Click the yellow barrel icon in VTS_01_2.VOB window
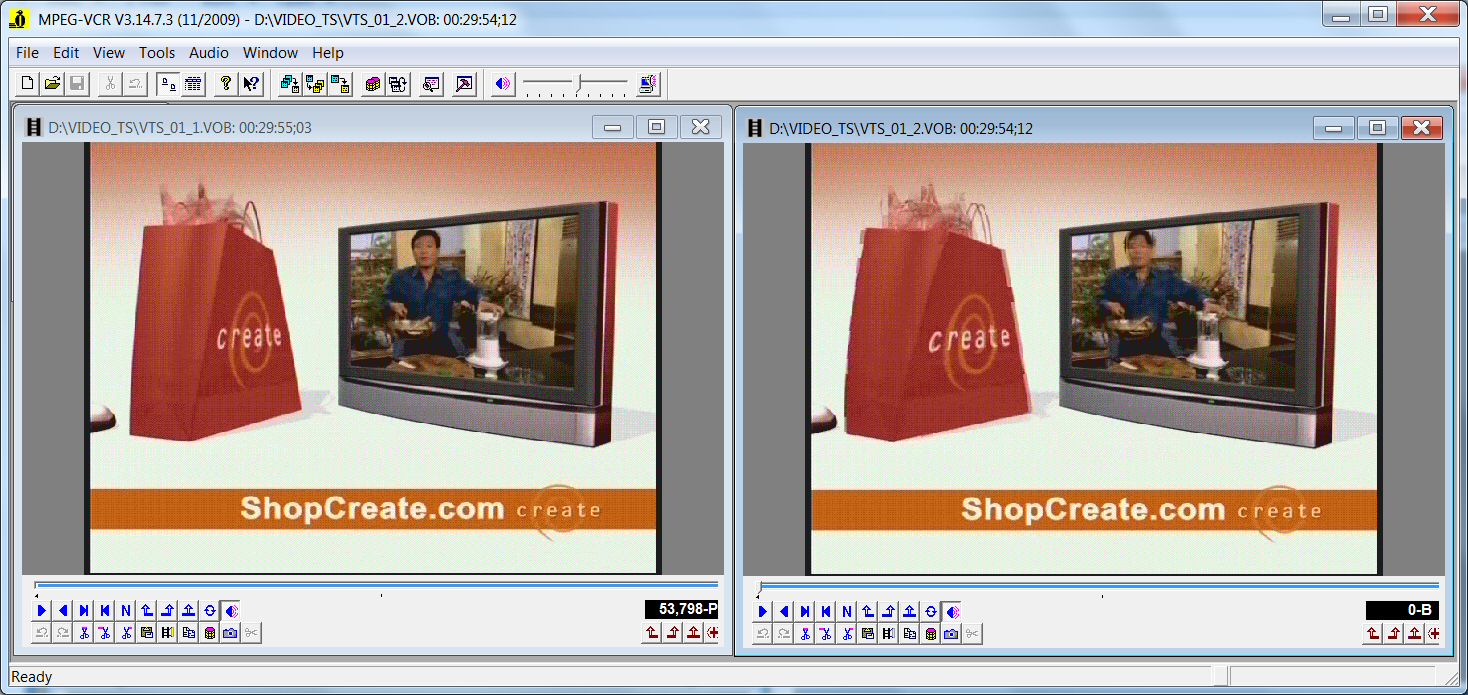 (930, 633)
